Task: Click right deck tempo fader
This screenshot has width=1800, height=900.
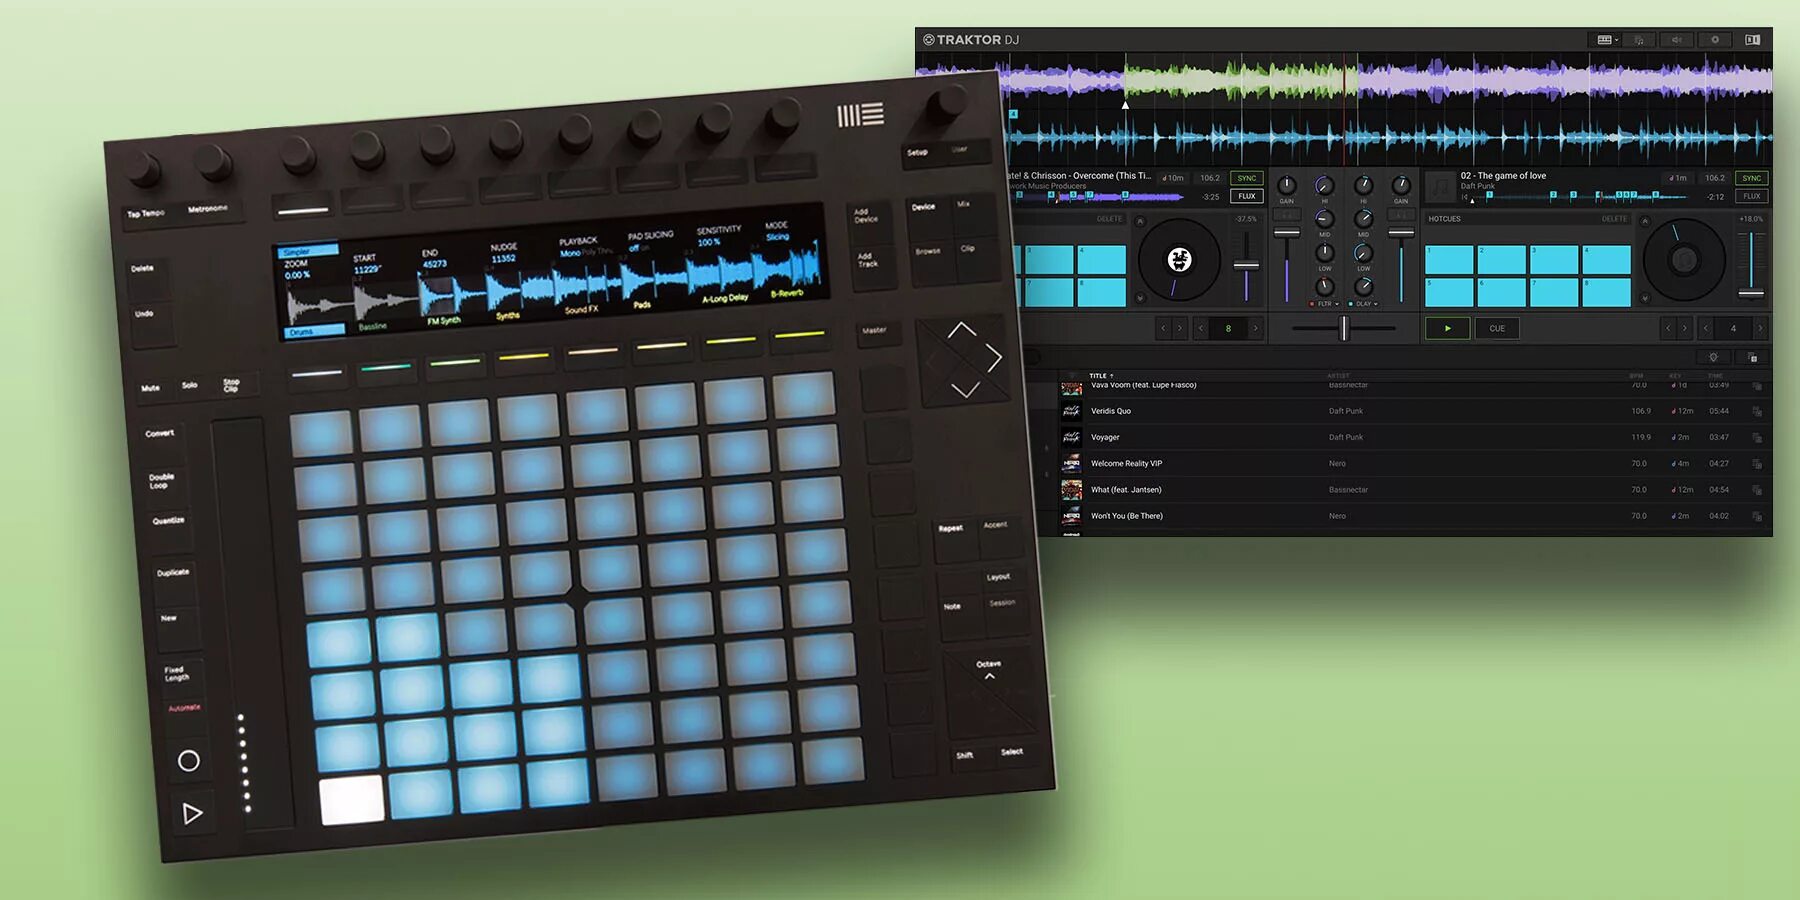Action: [x=1751, y=293]
